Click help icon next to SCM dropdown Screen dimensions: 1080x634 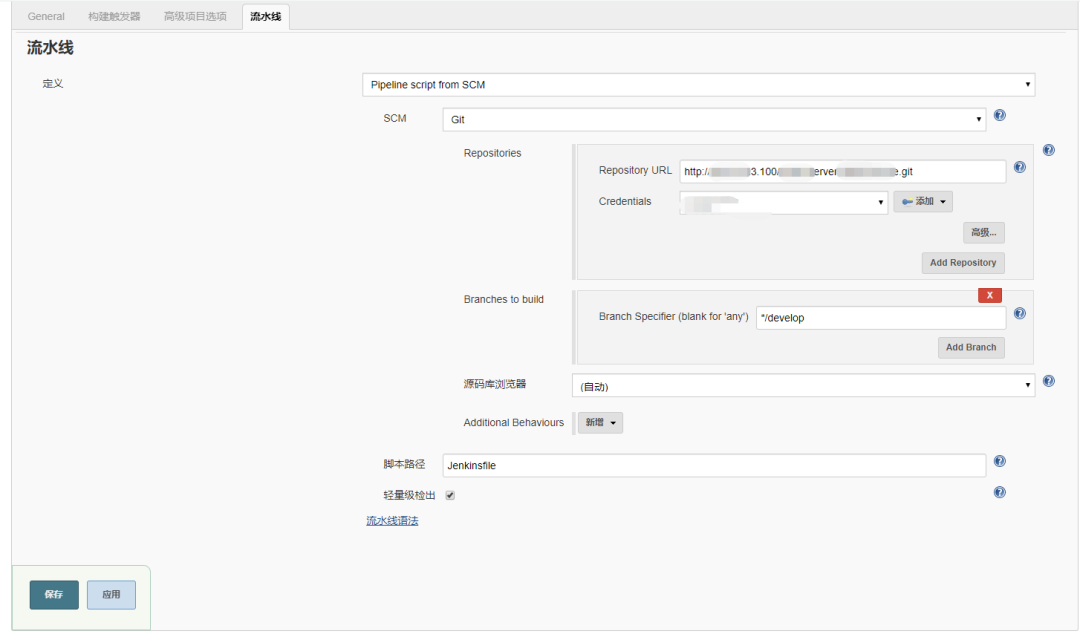[1000, 116]
